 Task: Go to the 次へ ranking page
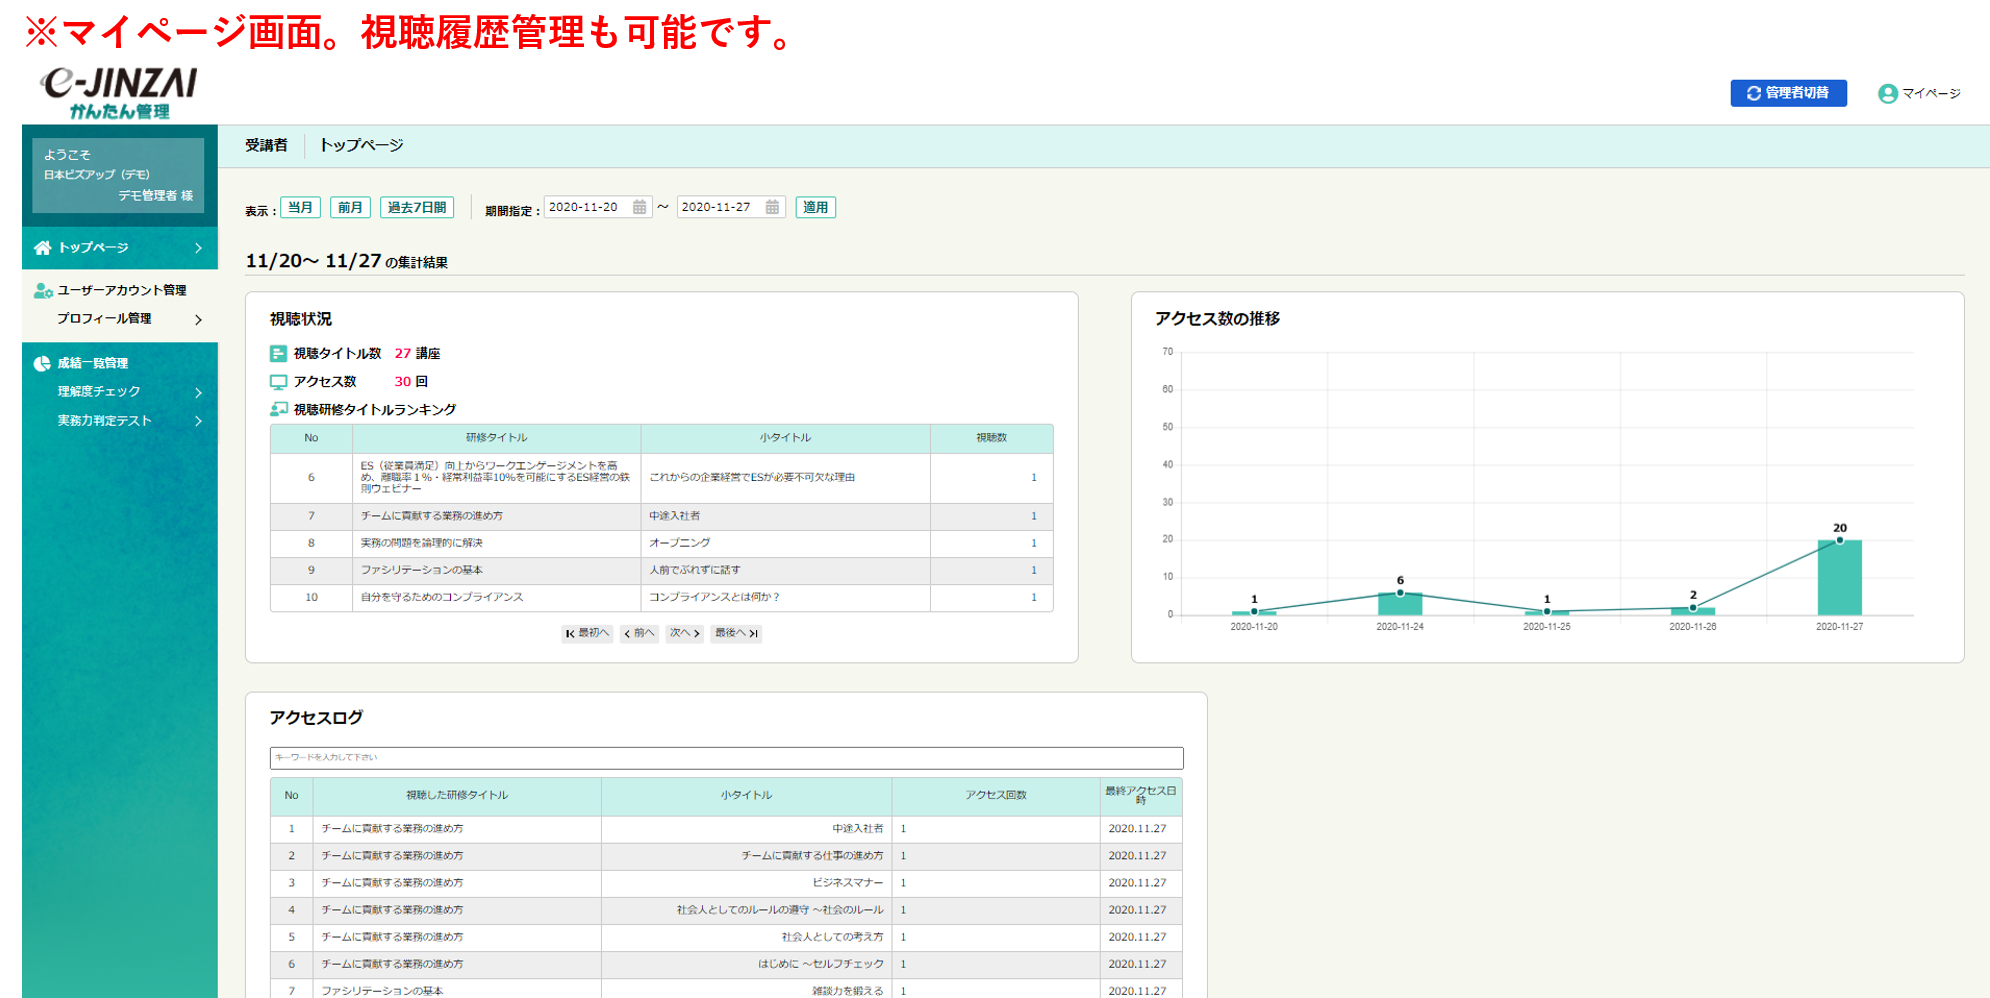(684, 633)
